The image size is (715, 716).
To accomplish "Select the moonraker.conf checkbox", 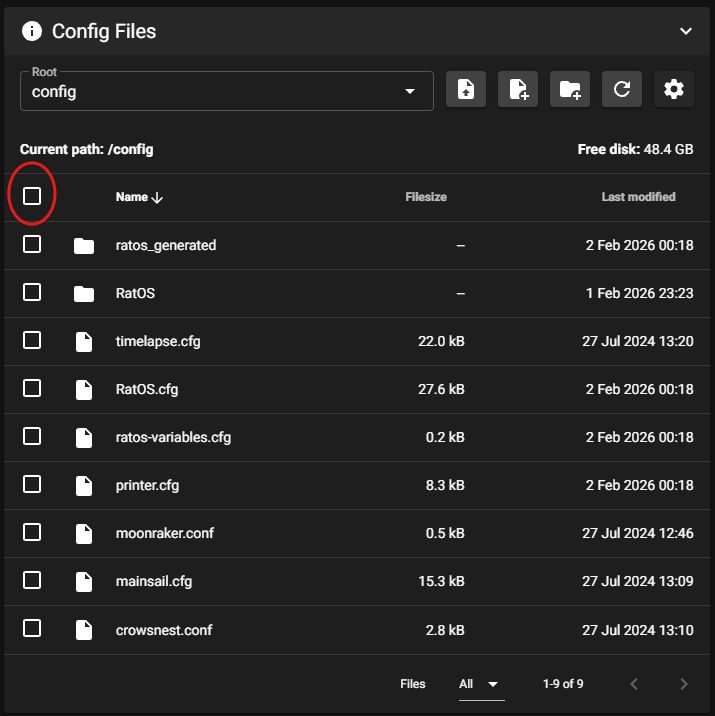I will click(32, 532).
